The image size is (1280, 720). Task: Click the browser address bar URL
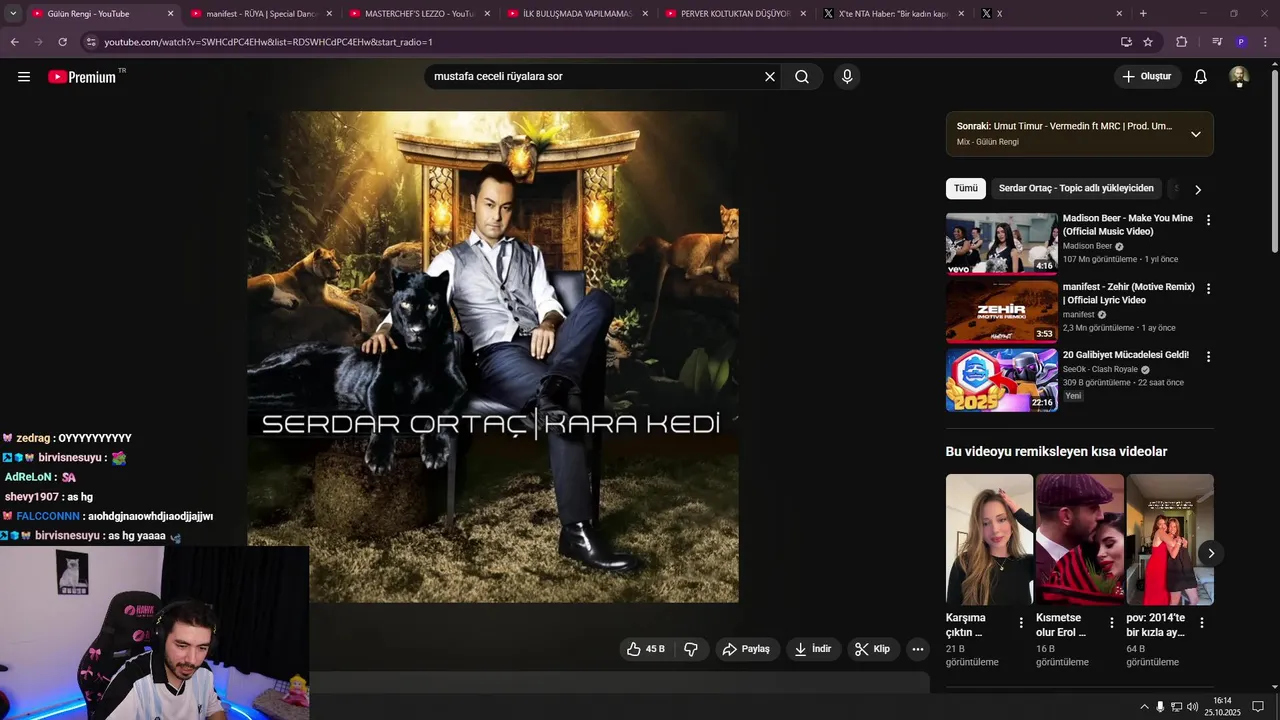(x=268, y=42)
